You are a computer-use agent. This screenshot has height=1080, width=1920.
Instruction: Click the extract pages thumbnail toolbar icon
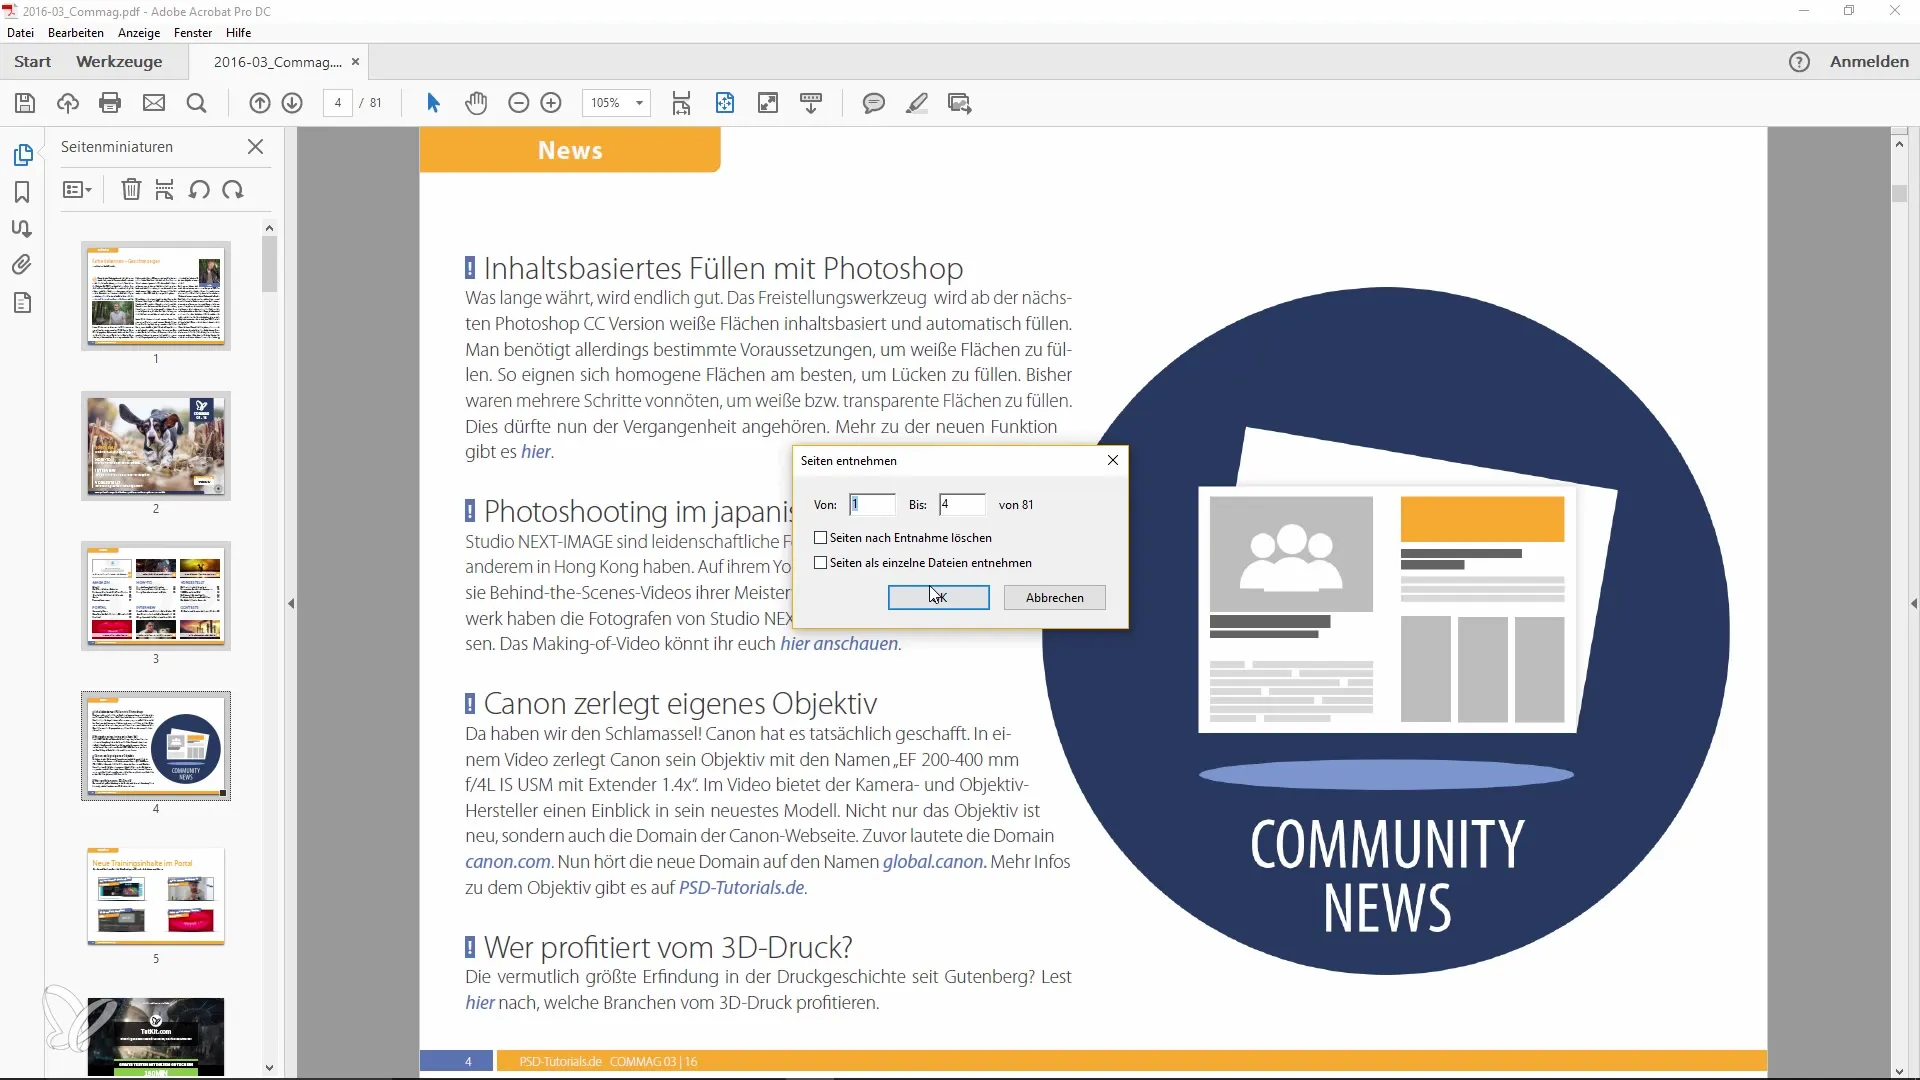pyautogui.click(x=165, y=190)
